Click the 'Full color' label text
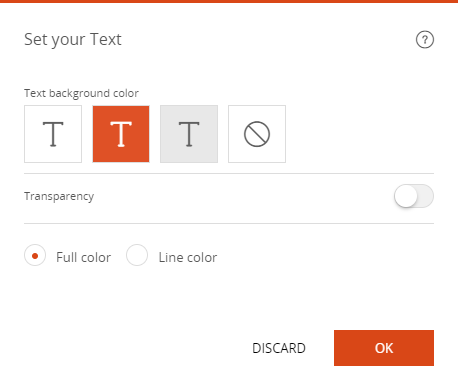 (83, 257)
